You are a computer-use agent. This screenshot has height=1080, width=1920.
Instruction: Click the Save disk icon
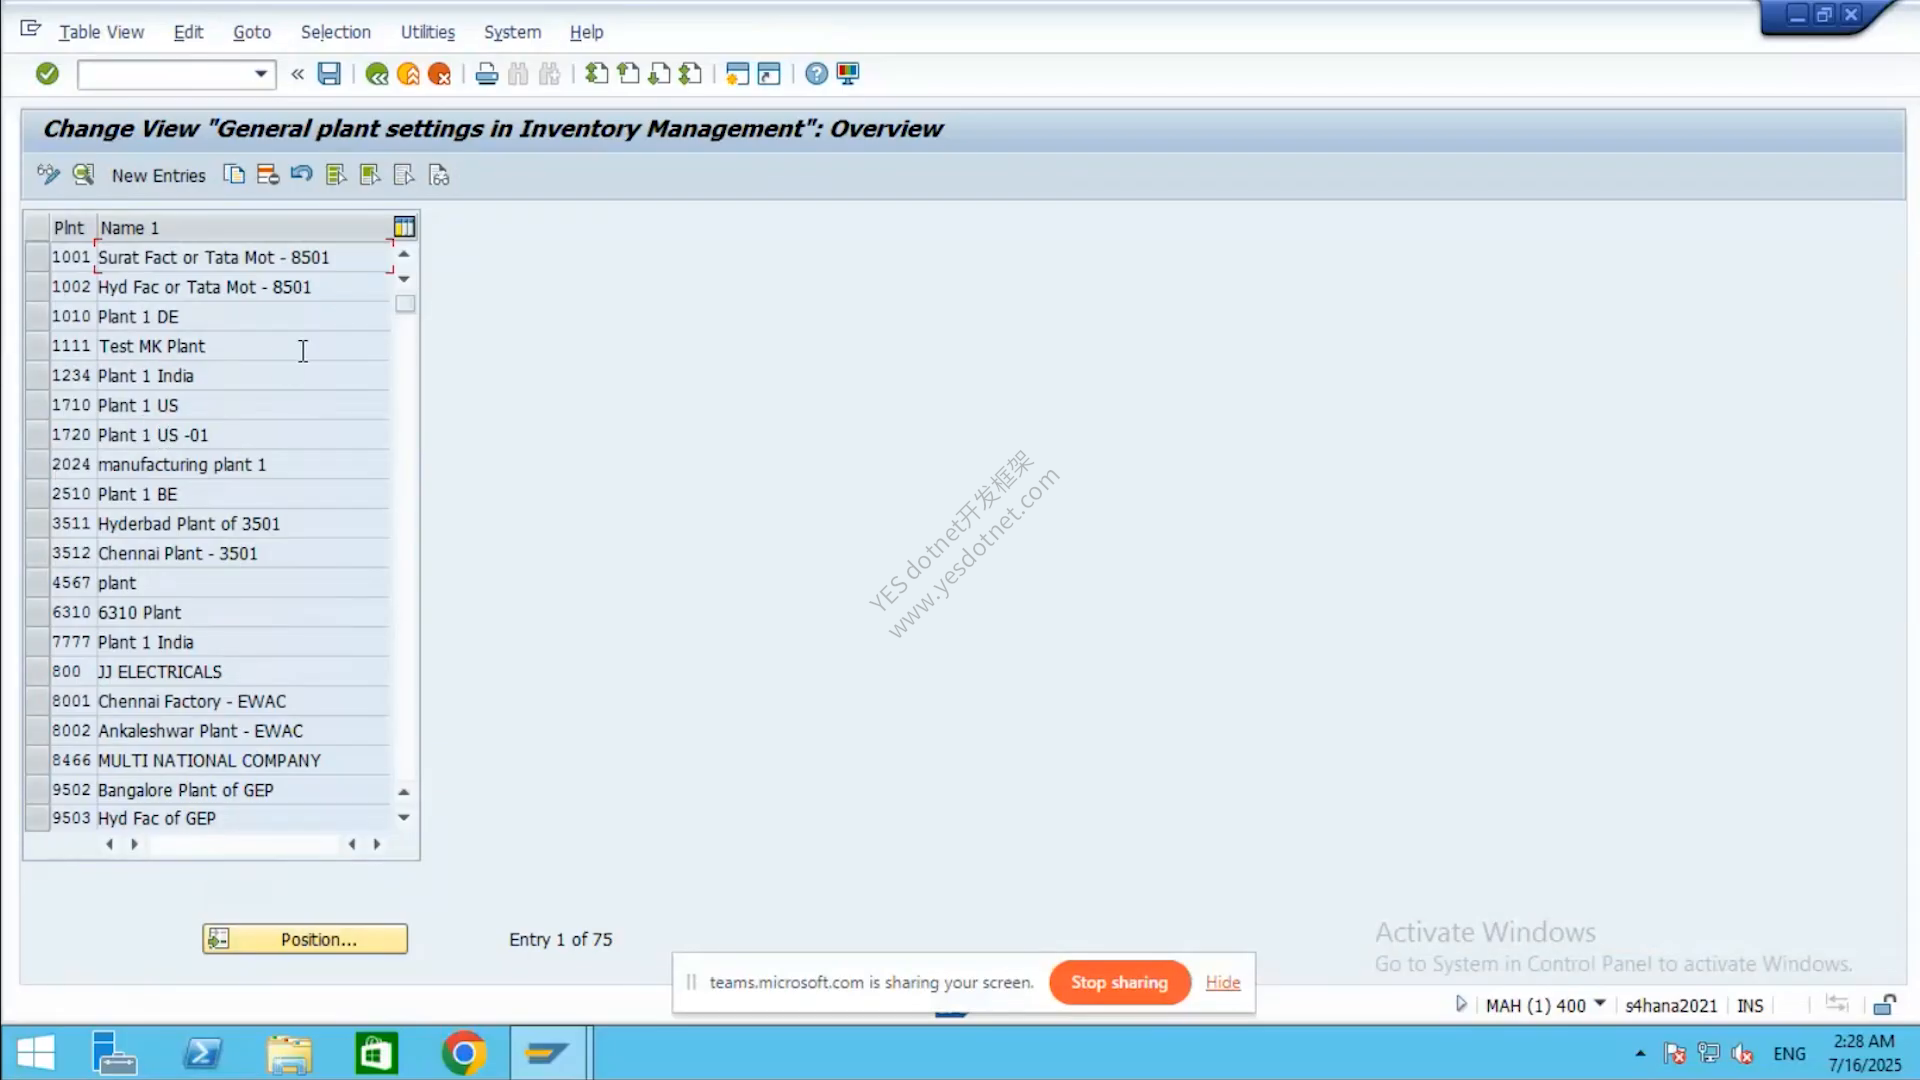coord(329,74)
